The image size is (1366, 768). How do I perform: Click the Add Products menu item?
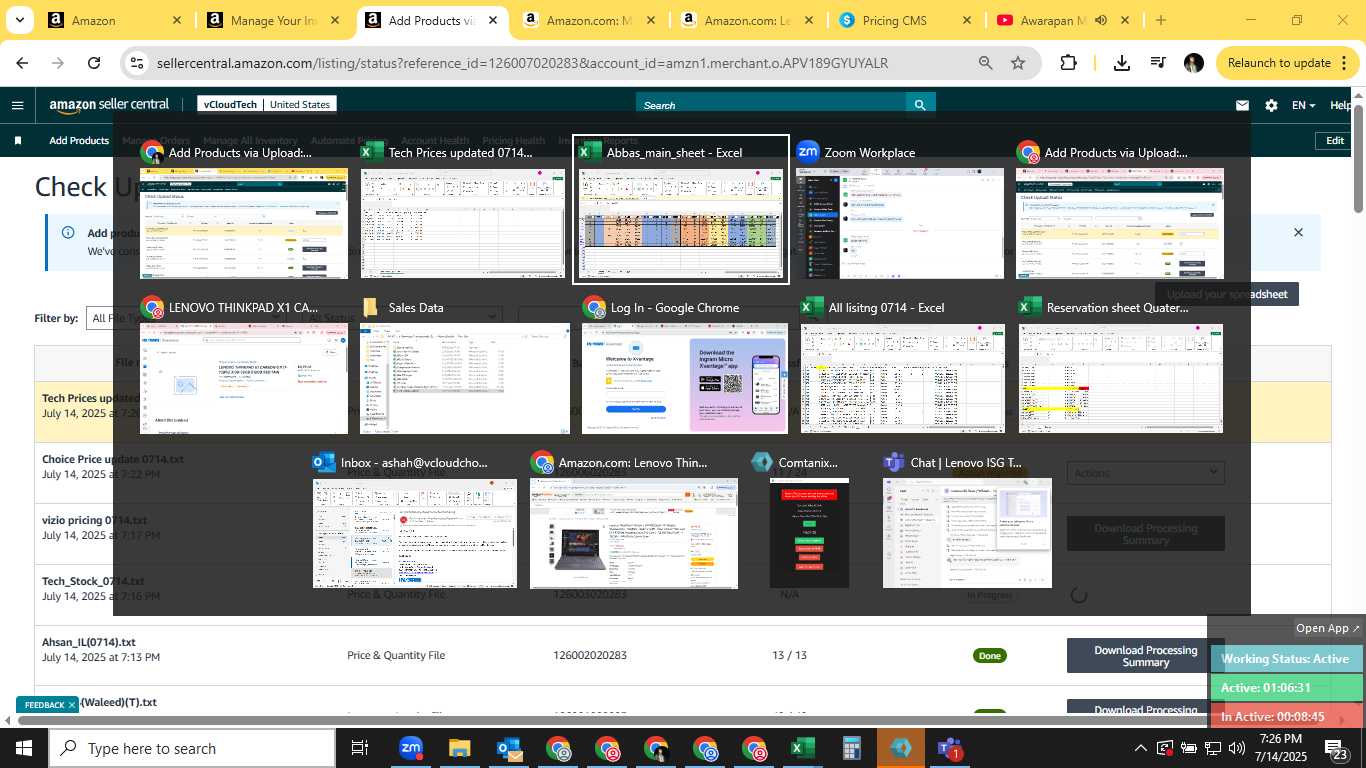79,141
